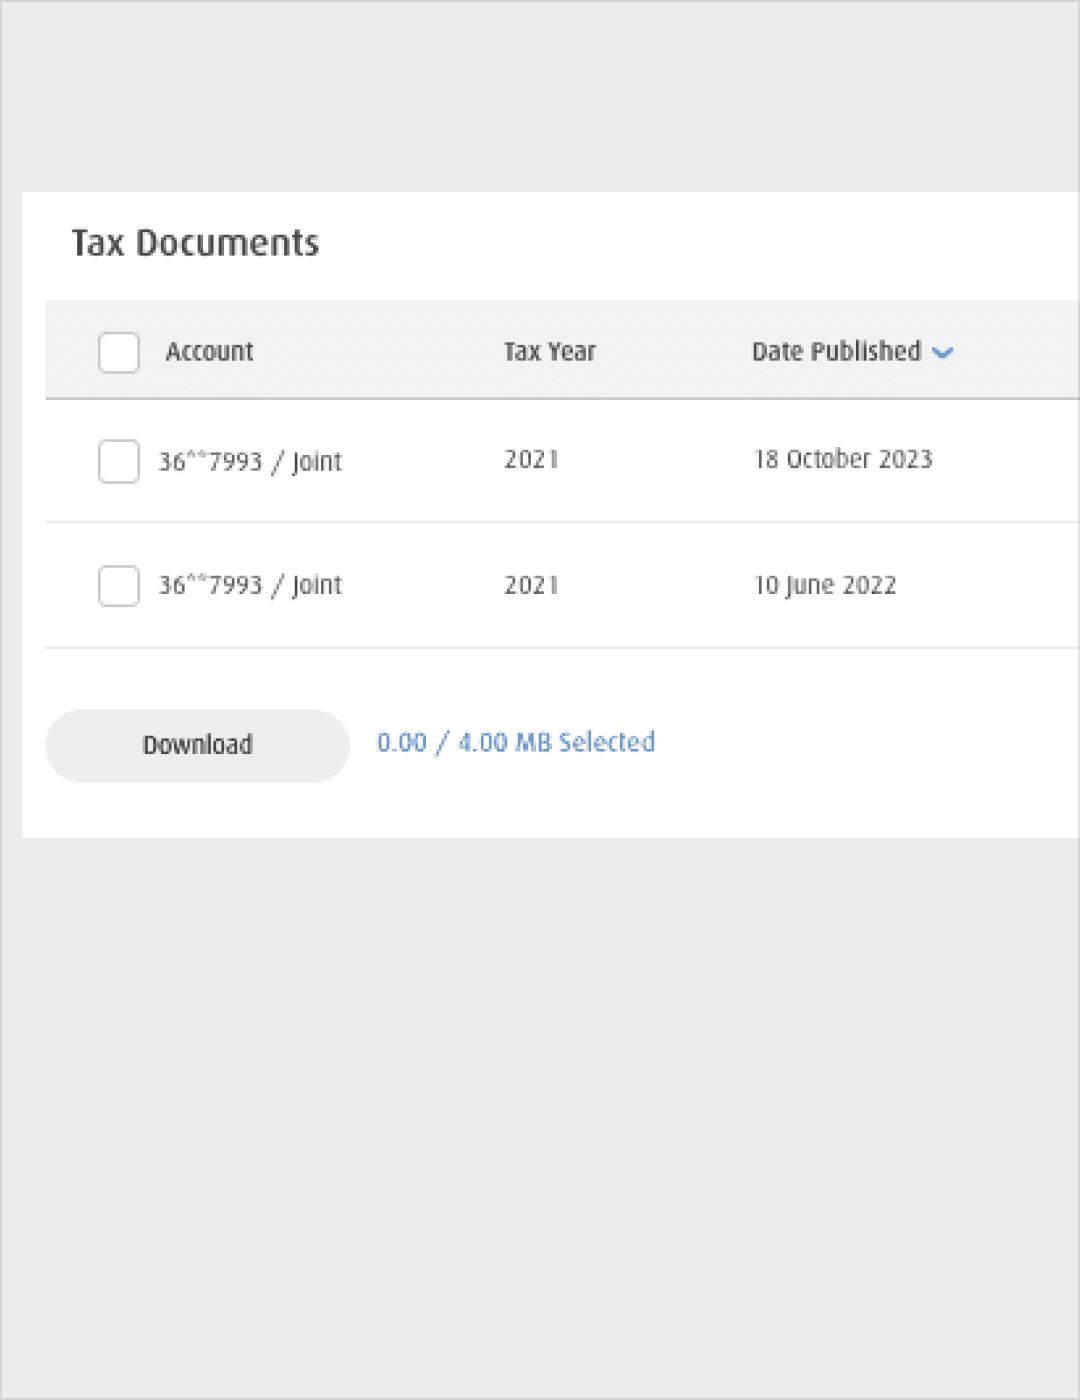Open the 0.00 / 4.00 MB Selected link
The height and width of the screenshot is (1400, 1080).
tap(516, 742)
